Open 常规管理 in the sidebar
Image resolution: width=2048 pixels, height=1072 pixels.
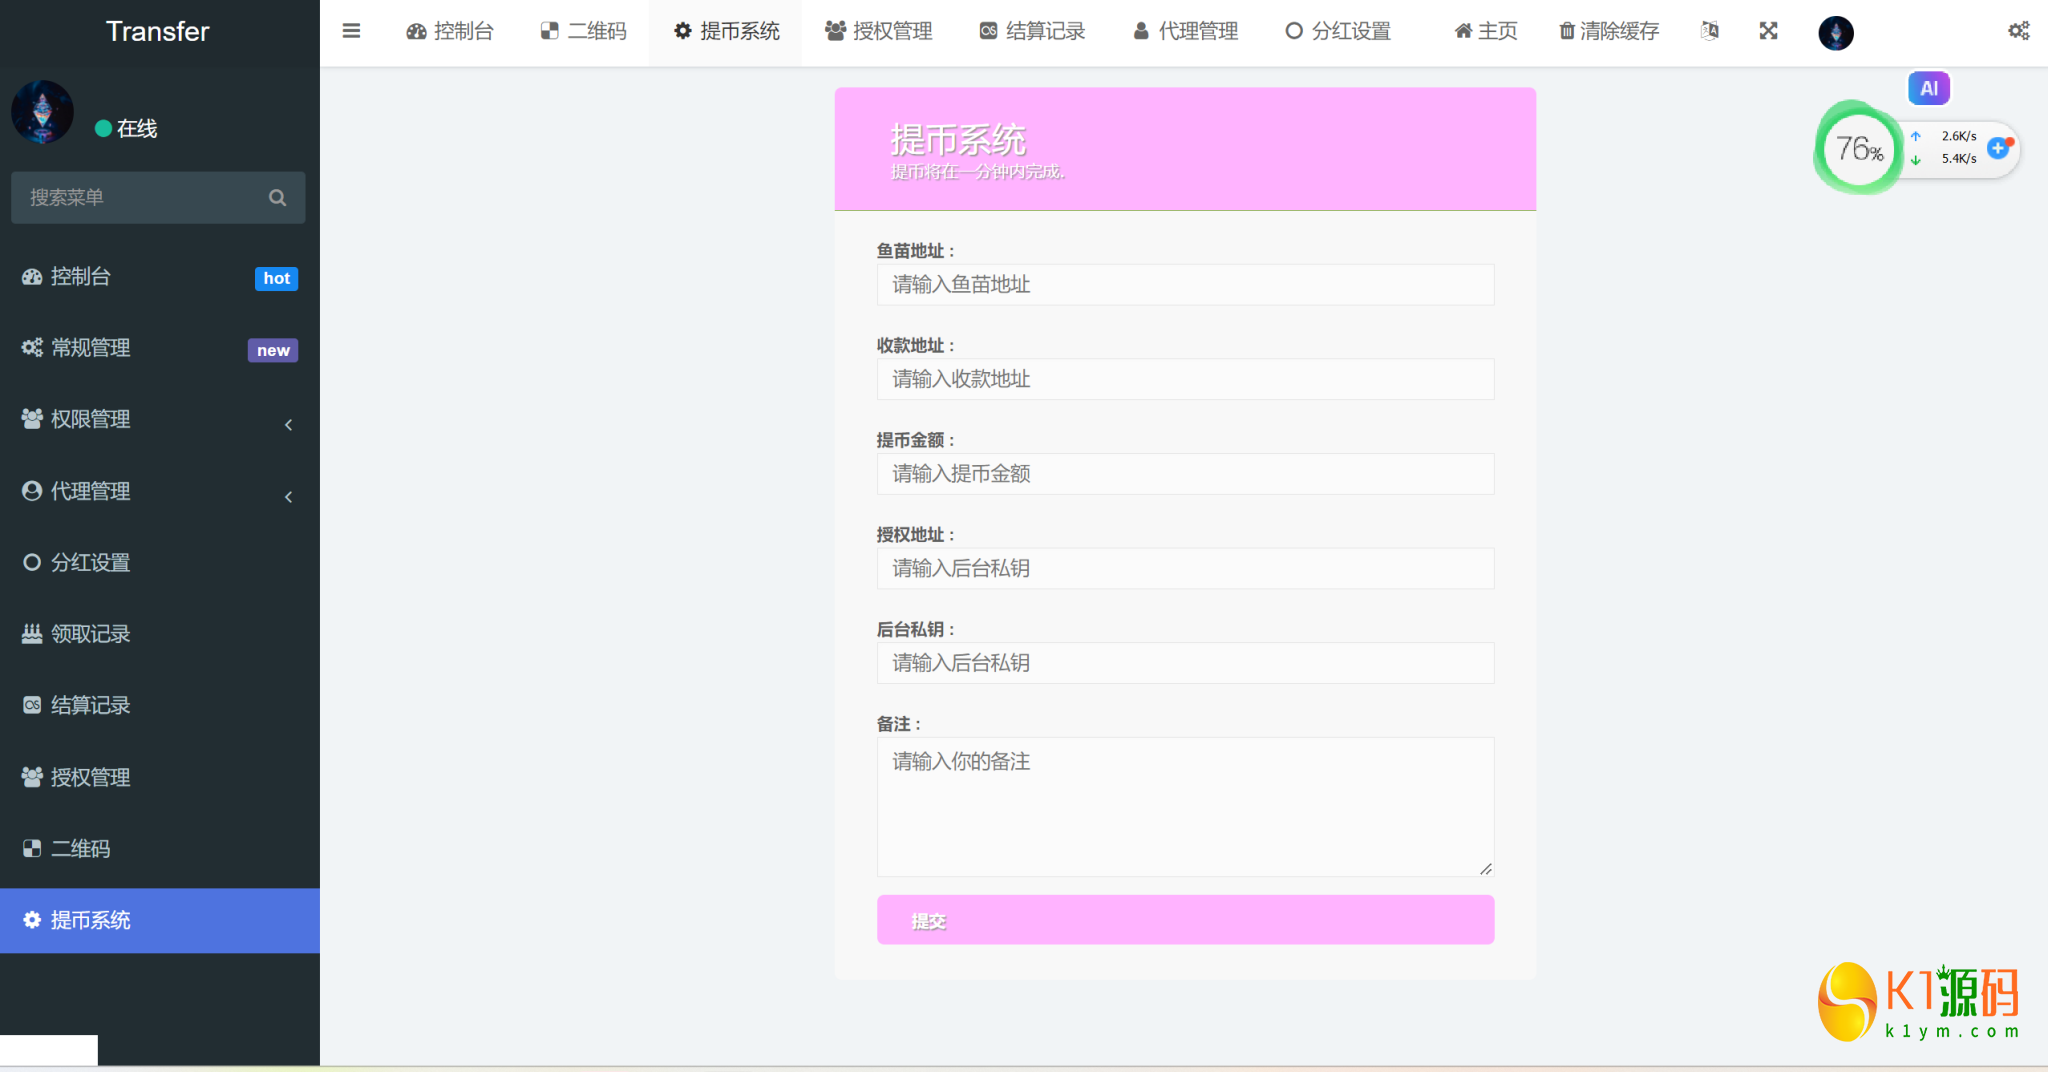(160, 348)
